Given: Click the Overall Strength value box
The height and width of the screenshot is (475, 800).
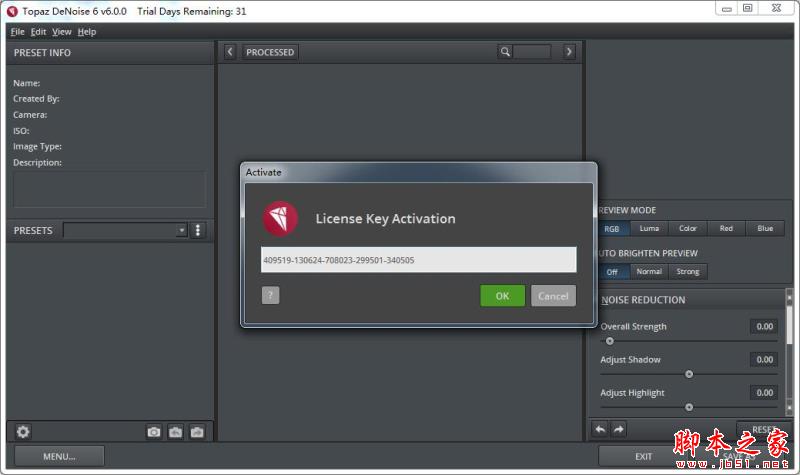Looking at the screenshot, I should tap(764, 326).
